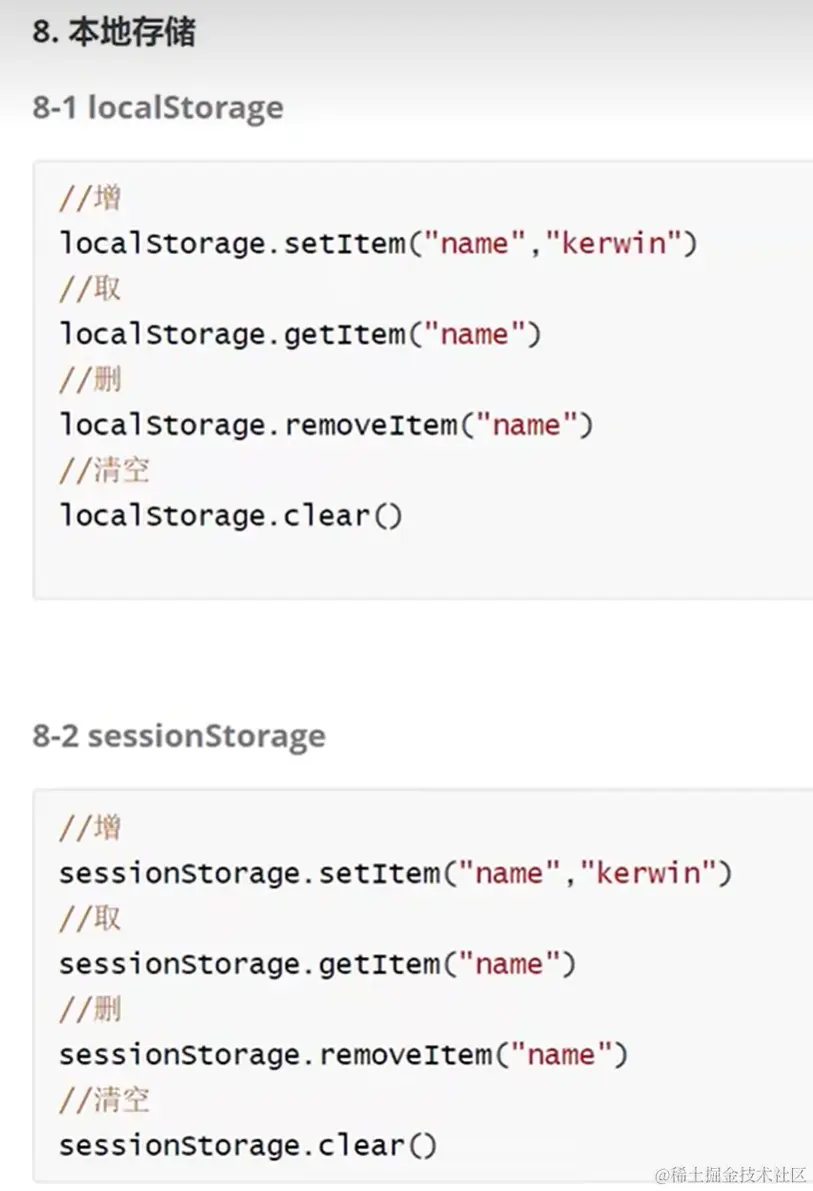
Task: Click the sessionStorage.removeItem("name") line
Action: point(343,1054)
